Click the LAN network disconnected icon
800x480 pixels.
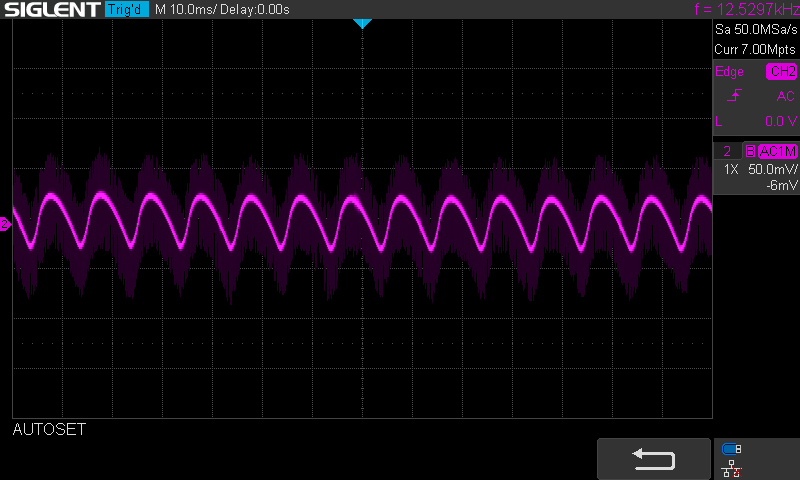click(732, 468)
